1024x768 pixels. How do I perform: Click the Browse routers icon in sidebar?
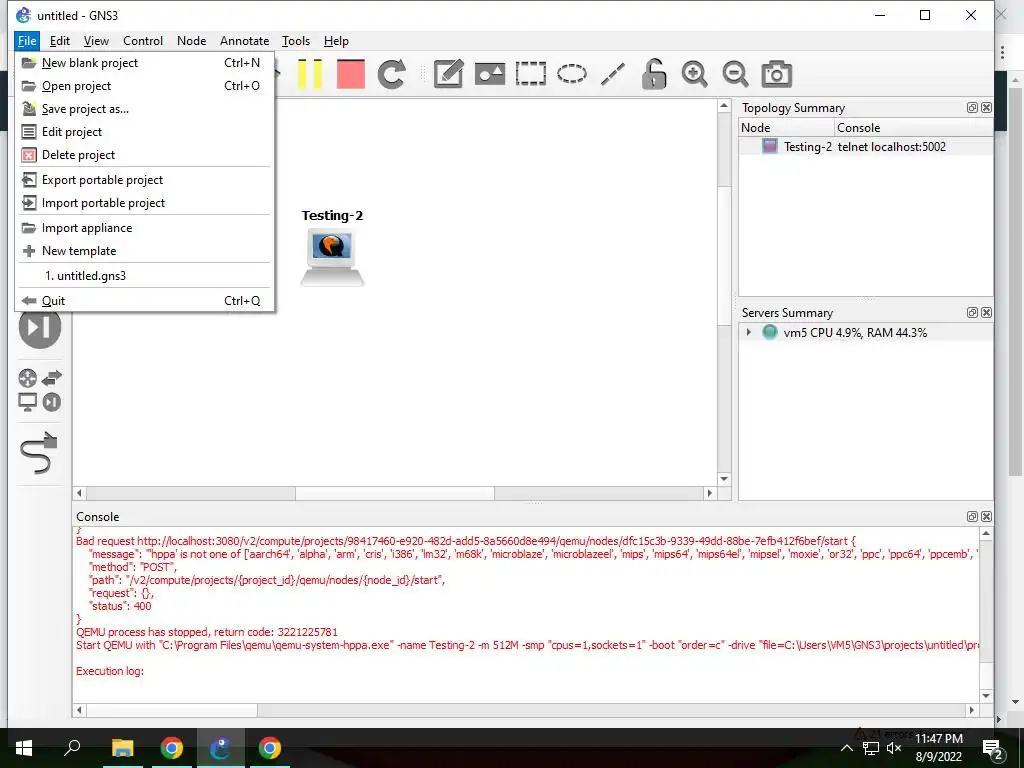(x=27, y=378)
